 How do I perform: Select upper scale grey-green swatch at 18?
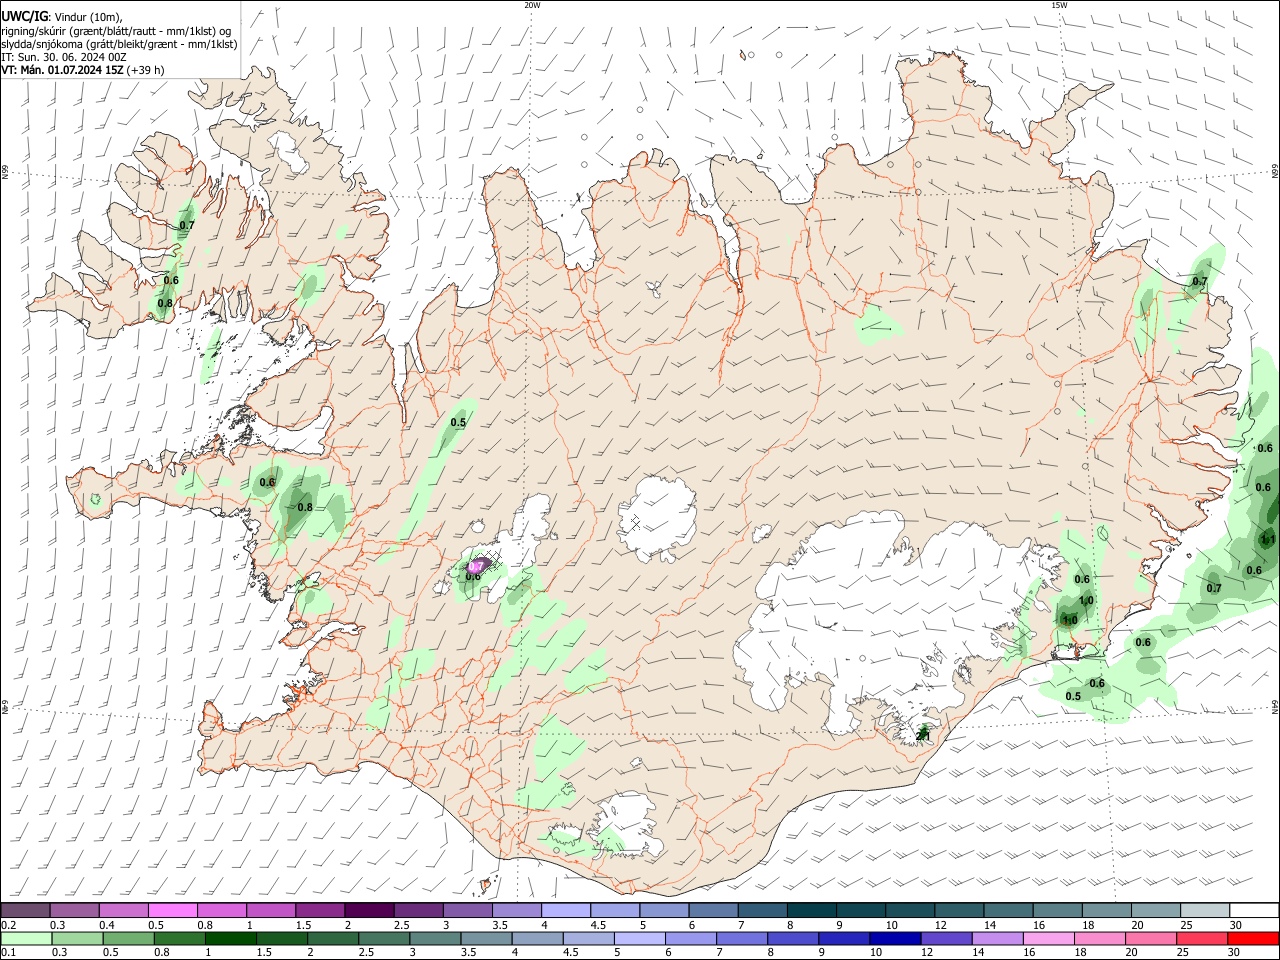tap(1108, 911)
